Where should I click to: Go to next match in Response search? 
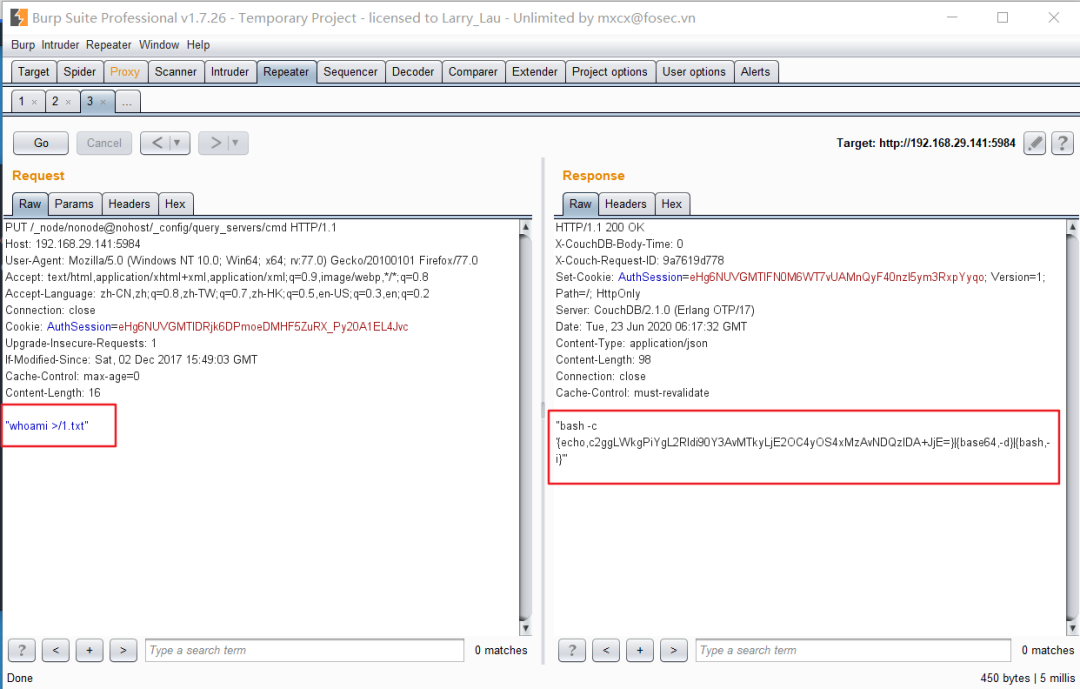674,650
